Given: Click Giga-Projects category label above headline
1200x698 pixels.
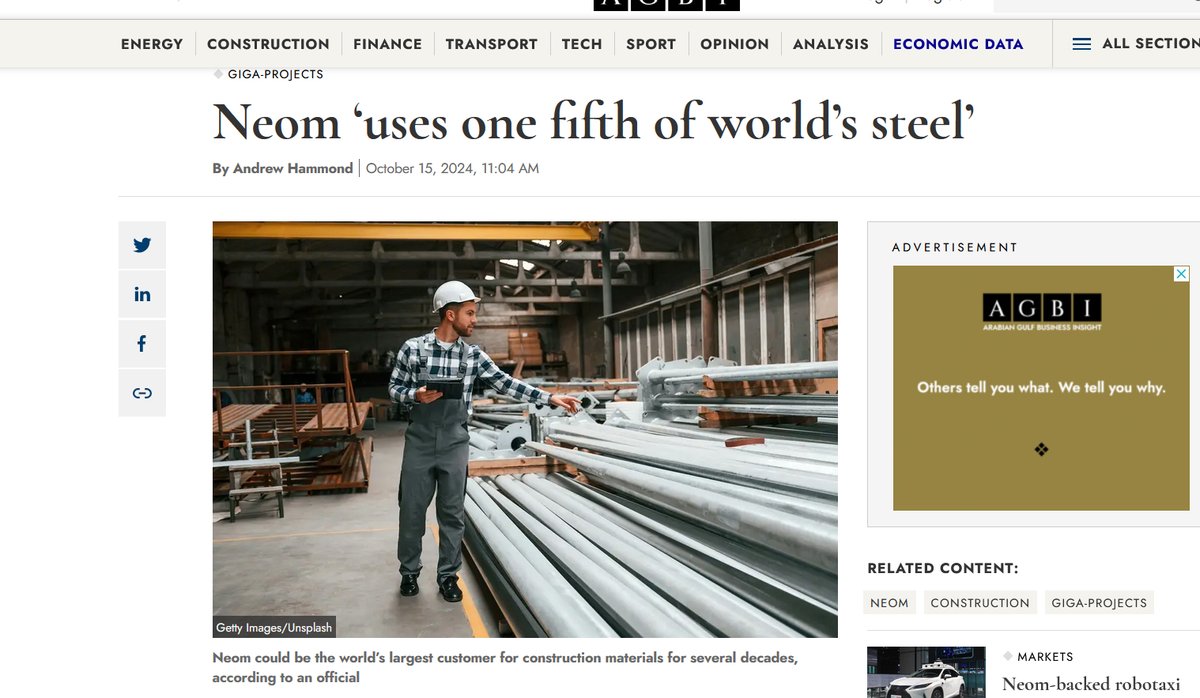Looking at the screenshot, I should 275,74.
